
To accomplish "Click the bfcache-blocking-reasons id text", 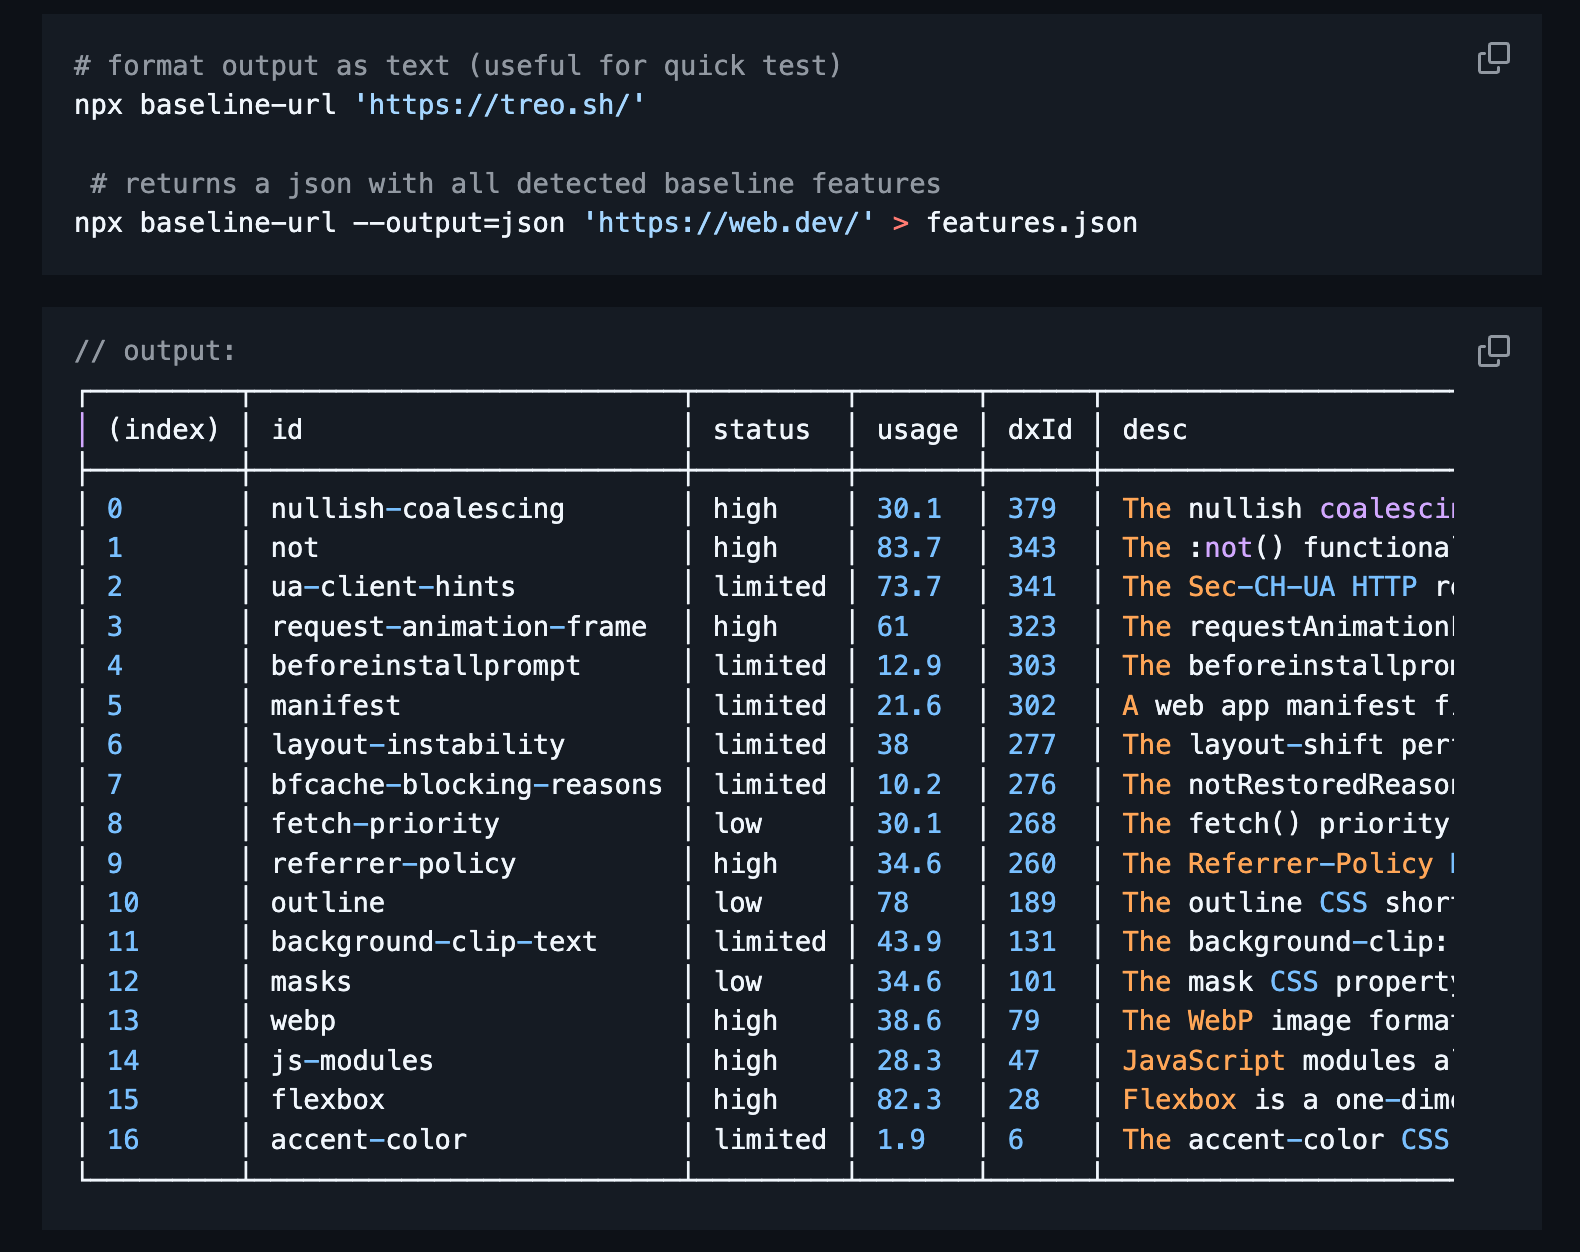I will (466, 785).
